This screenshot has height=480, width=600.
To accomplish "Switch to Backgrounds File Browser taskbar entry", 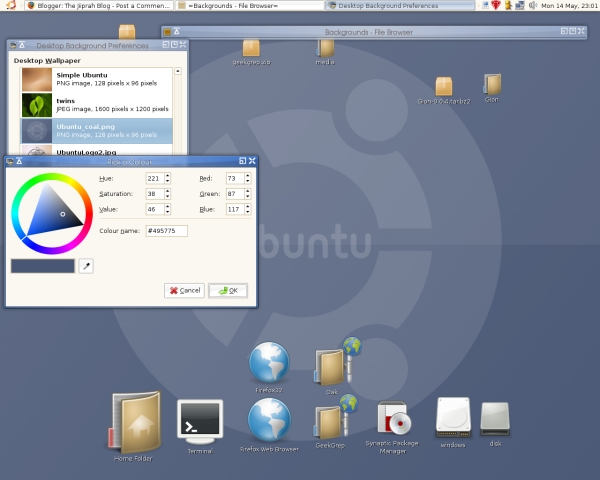I will pos(250,5).
